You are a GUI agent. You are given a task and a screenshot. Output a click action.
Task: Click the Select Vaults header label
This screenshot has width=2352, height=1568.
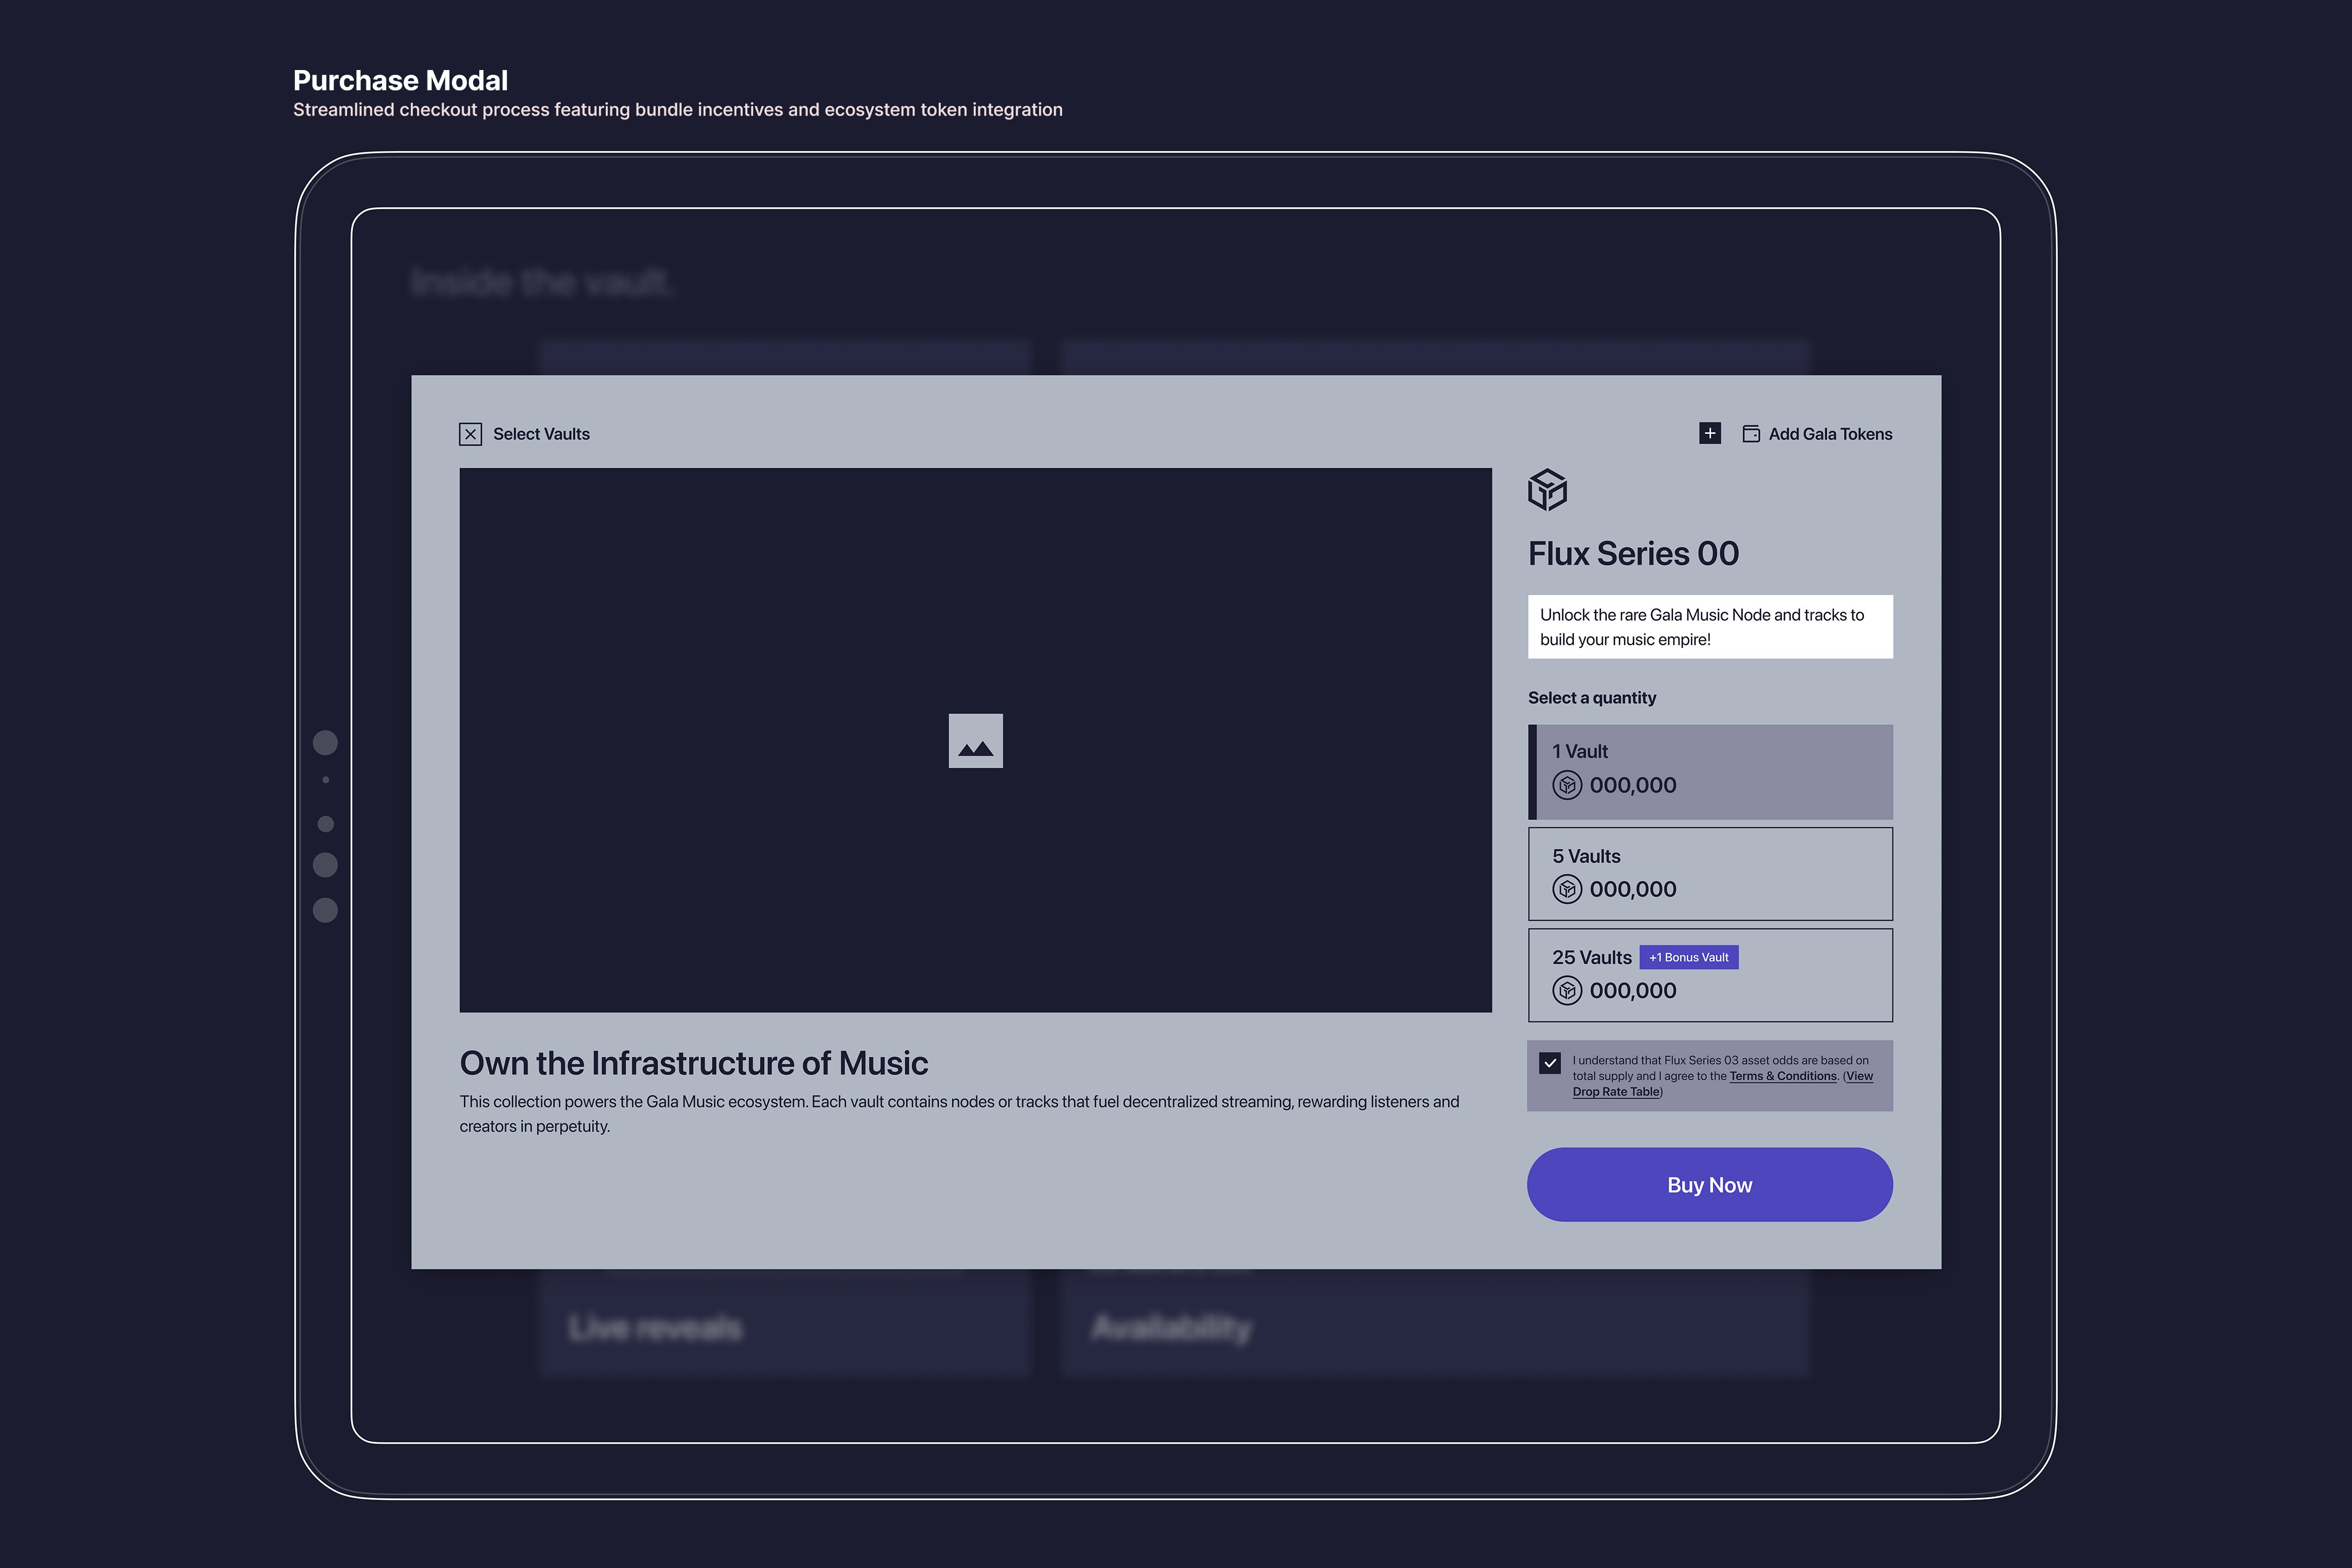(541, 434)
